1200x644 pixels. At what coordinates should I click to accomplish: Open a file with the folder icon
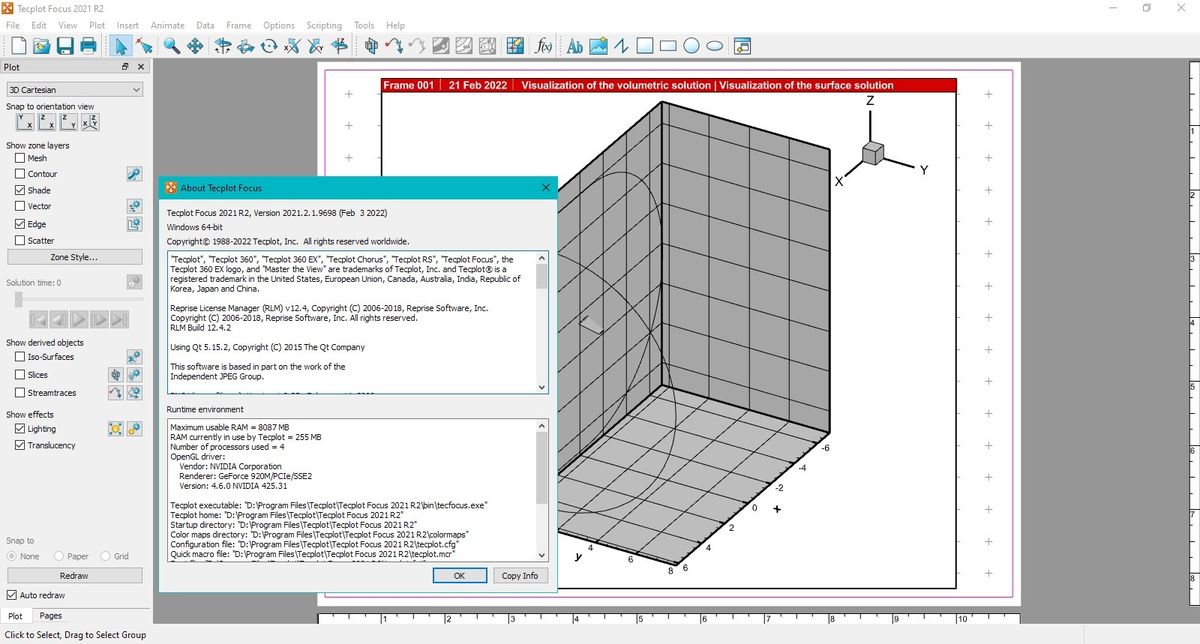42,45
